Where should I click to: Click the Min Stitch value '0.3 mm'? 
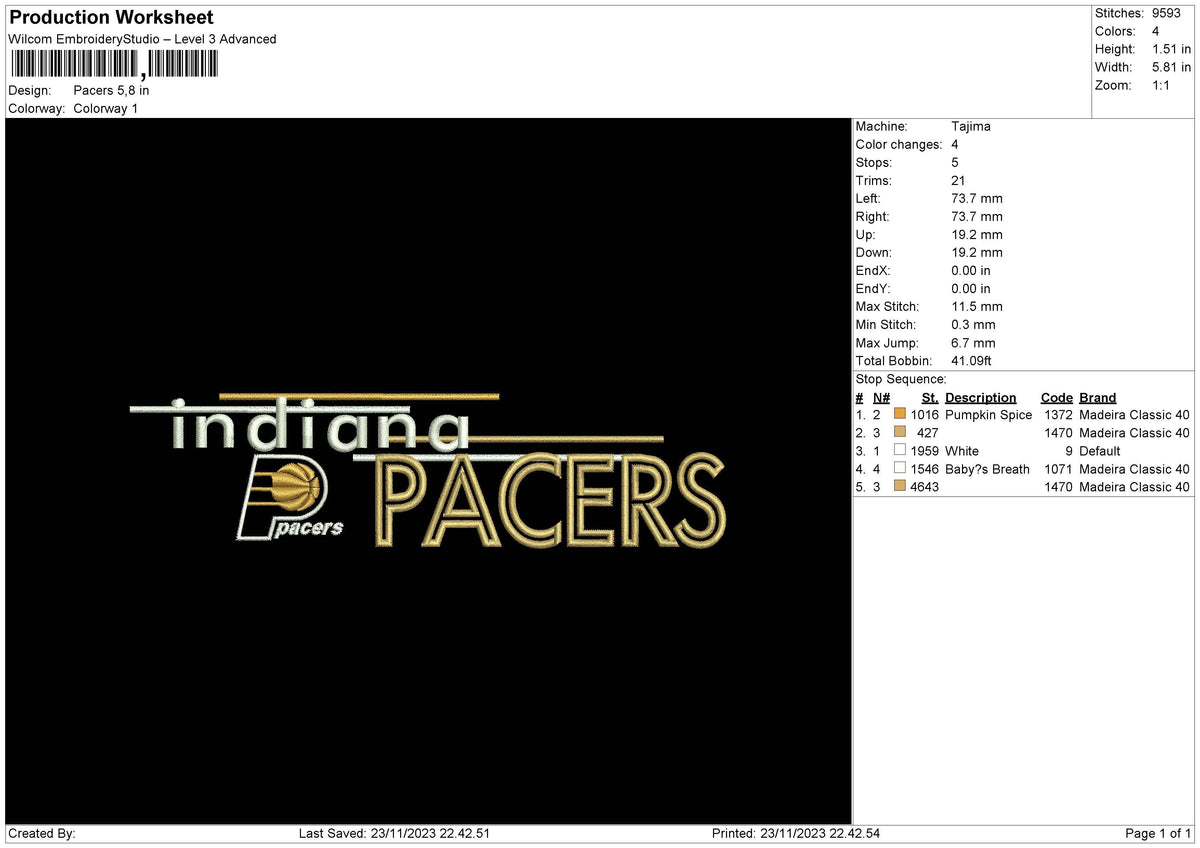[974, 324]
